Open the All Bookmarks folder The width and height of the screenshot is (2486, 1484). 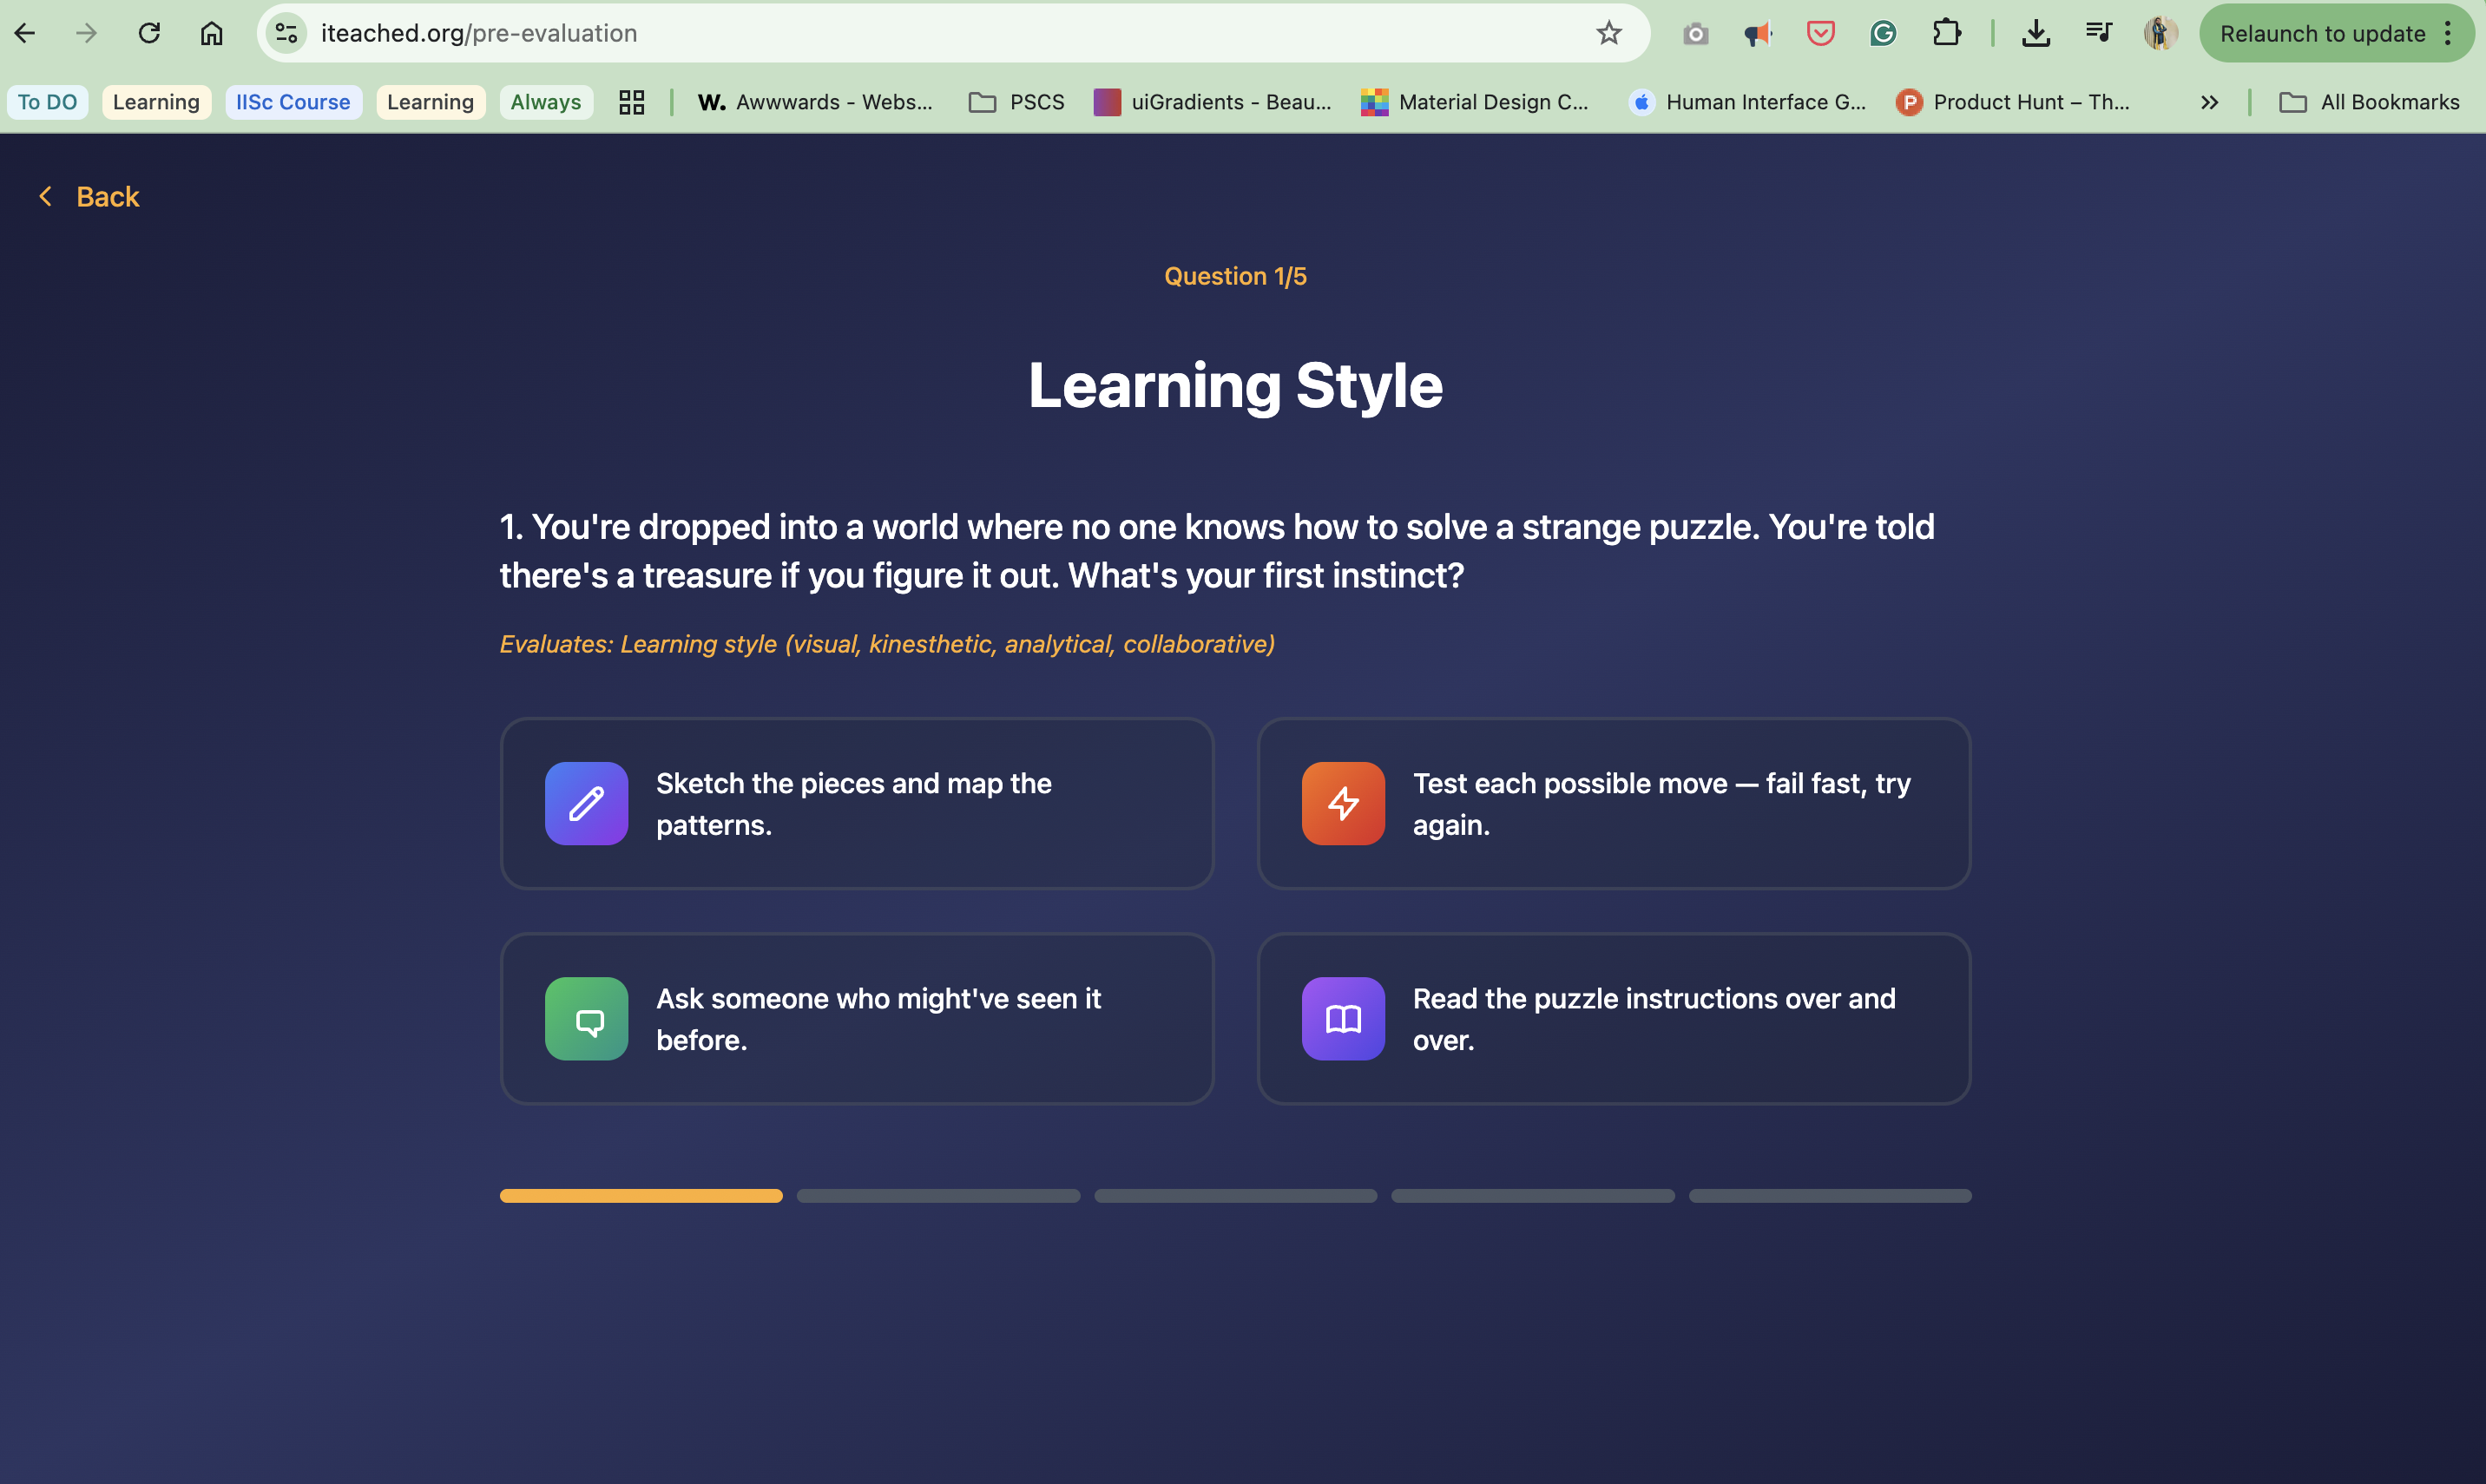(x=2368, y=102)
